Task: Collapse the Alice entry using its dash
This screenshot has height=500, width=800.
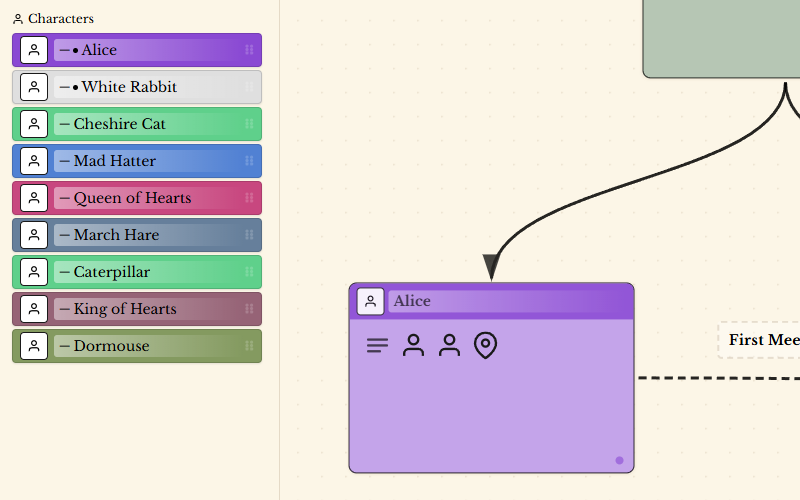Action: [64, 50]
